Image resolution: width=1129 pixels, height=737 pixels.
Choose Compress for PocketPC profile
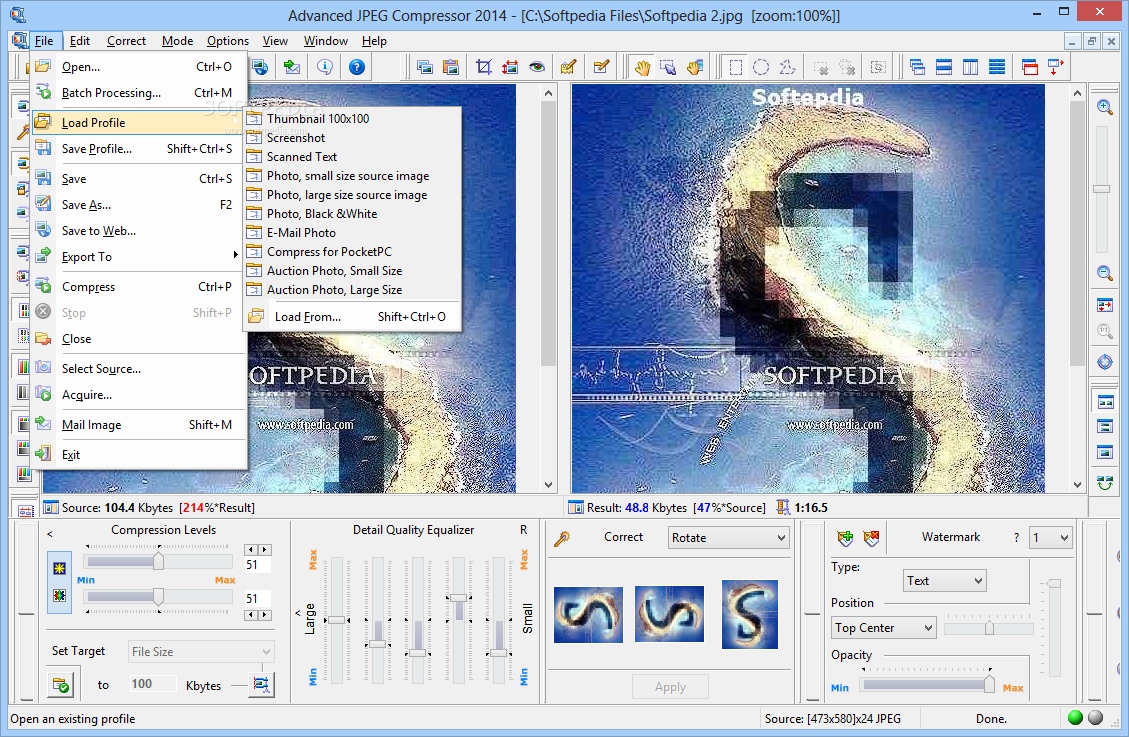tap(353, 252)
